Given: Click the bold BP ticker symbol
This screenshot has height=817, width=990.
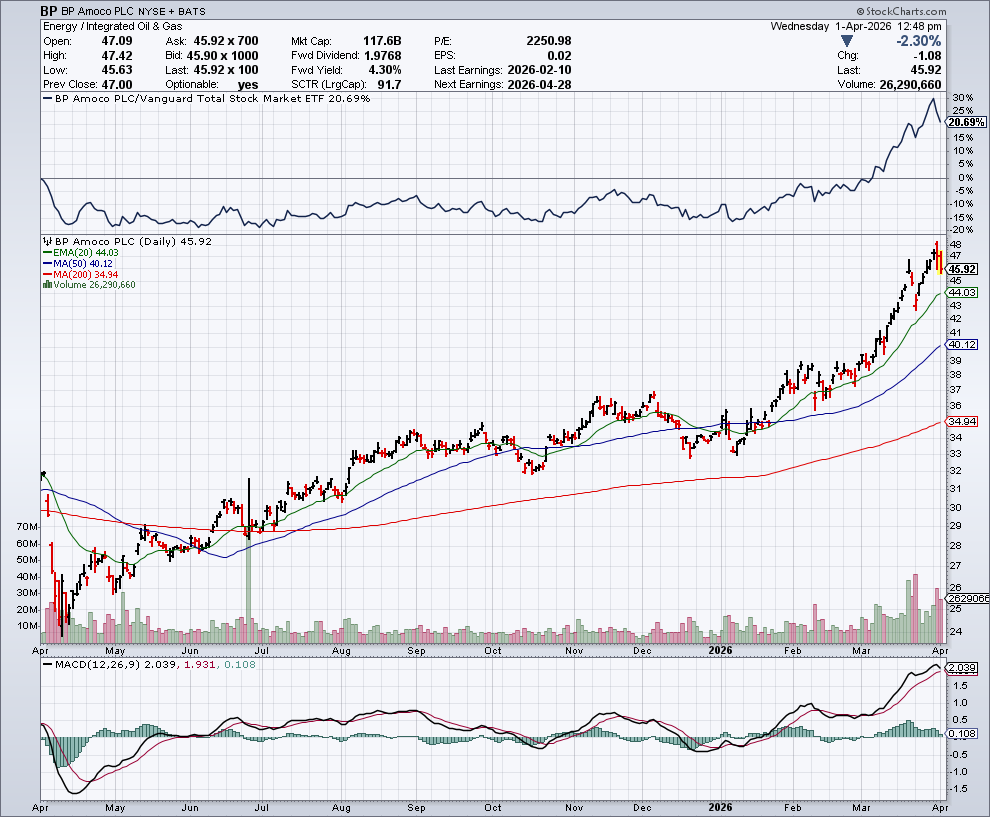Looking at the screenshot, I should [x=49, y=11].
